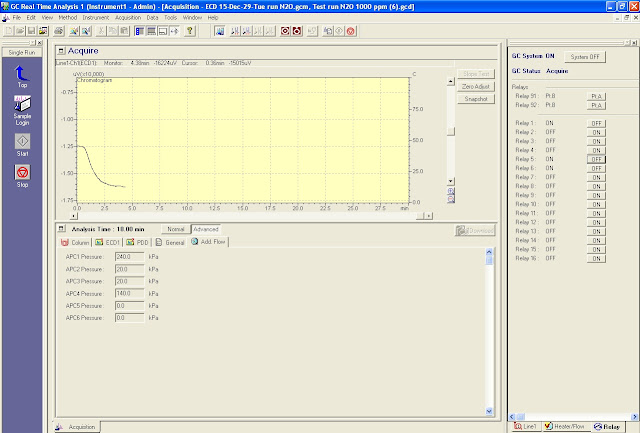640x433 pixels.
Task: Turn Relay 2 ON
Action: click(x=596, y=132)
